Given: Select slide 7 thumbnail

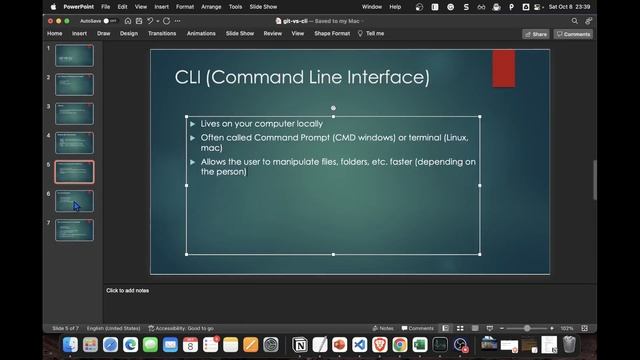Looking at the screenshot, I should 74,230.
